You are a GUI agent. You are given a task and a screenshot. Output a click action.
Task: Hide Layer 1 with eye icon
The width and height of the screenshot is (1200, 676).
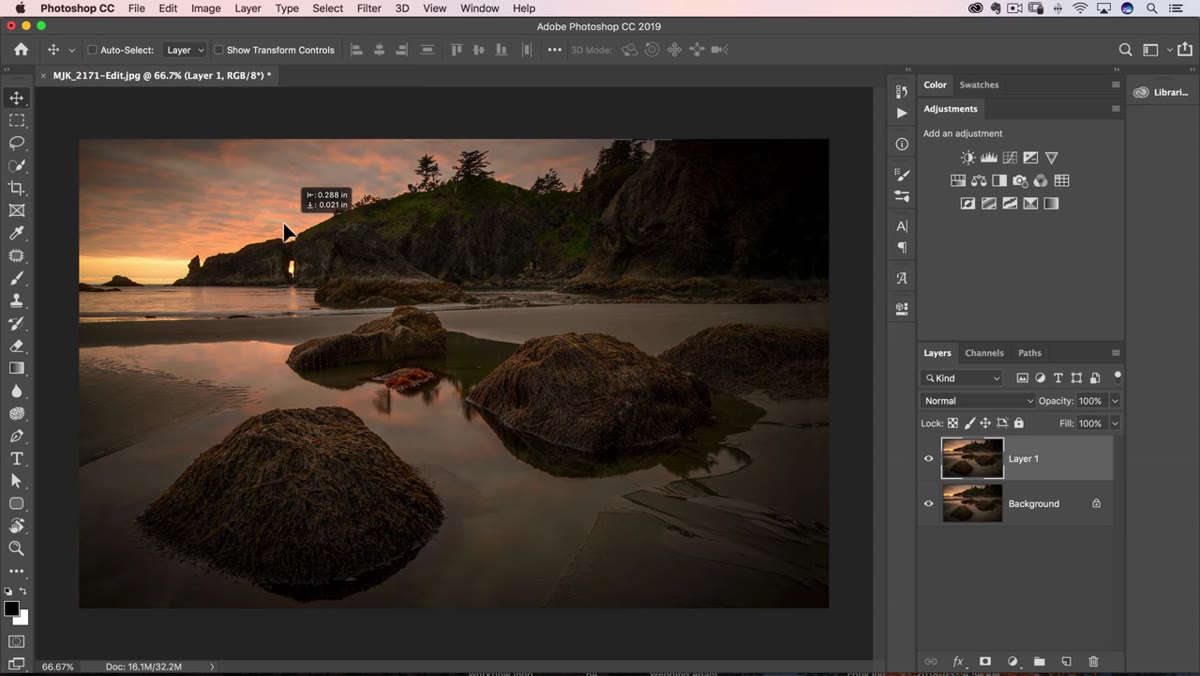(x=929, y=459)
